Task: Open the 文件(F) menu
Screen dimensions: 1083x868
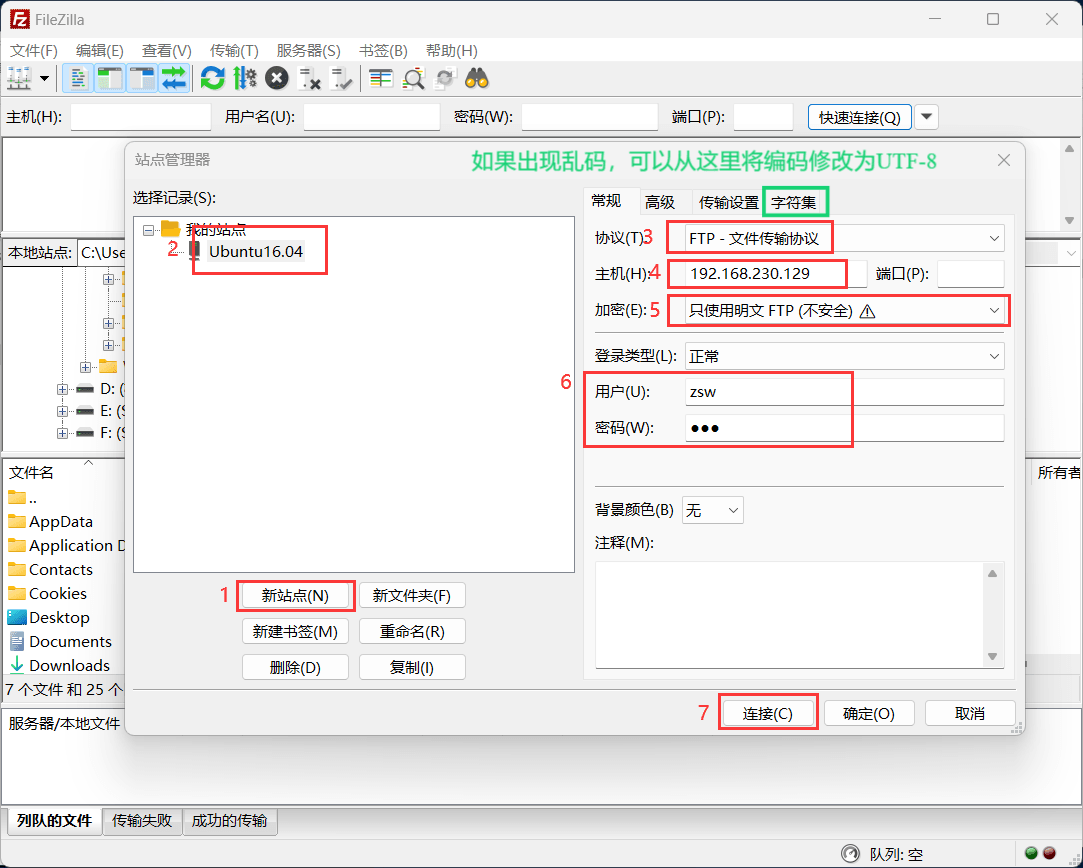Action: [x=34, y=50]
